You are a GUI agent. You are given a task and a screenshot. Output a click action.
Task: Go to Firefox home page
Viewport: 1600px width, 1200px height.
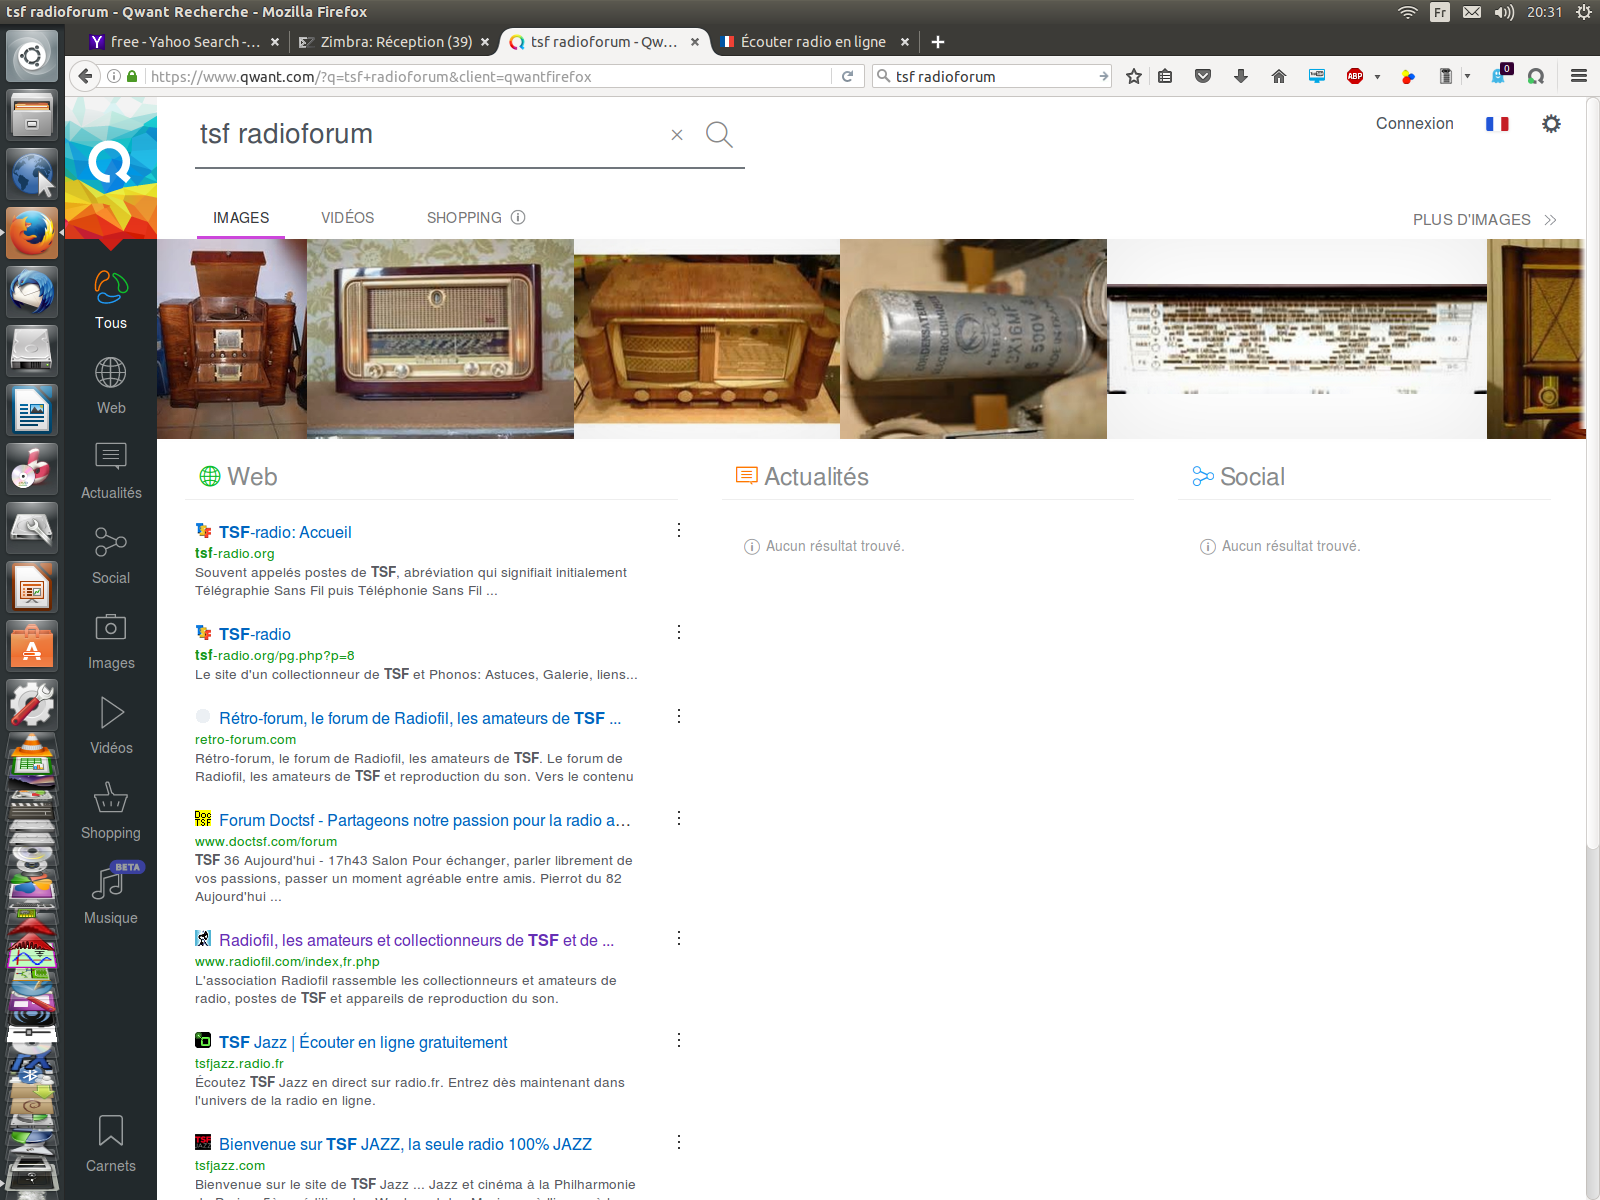coord(1279,76)
